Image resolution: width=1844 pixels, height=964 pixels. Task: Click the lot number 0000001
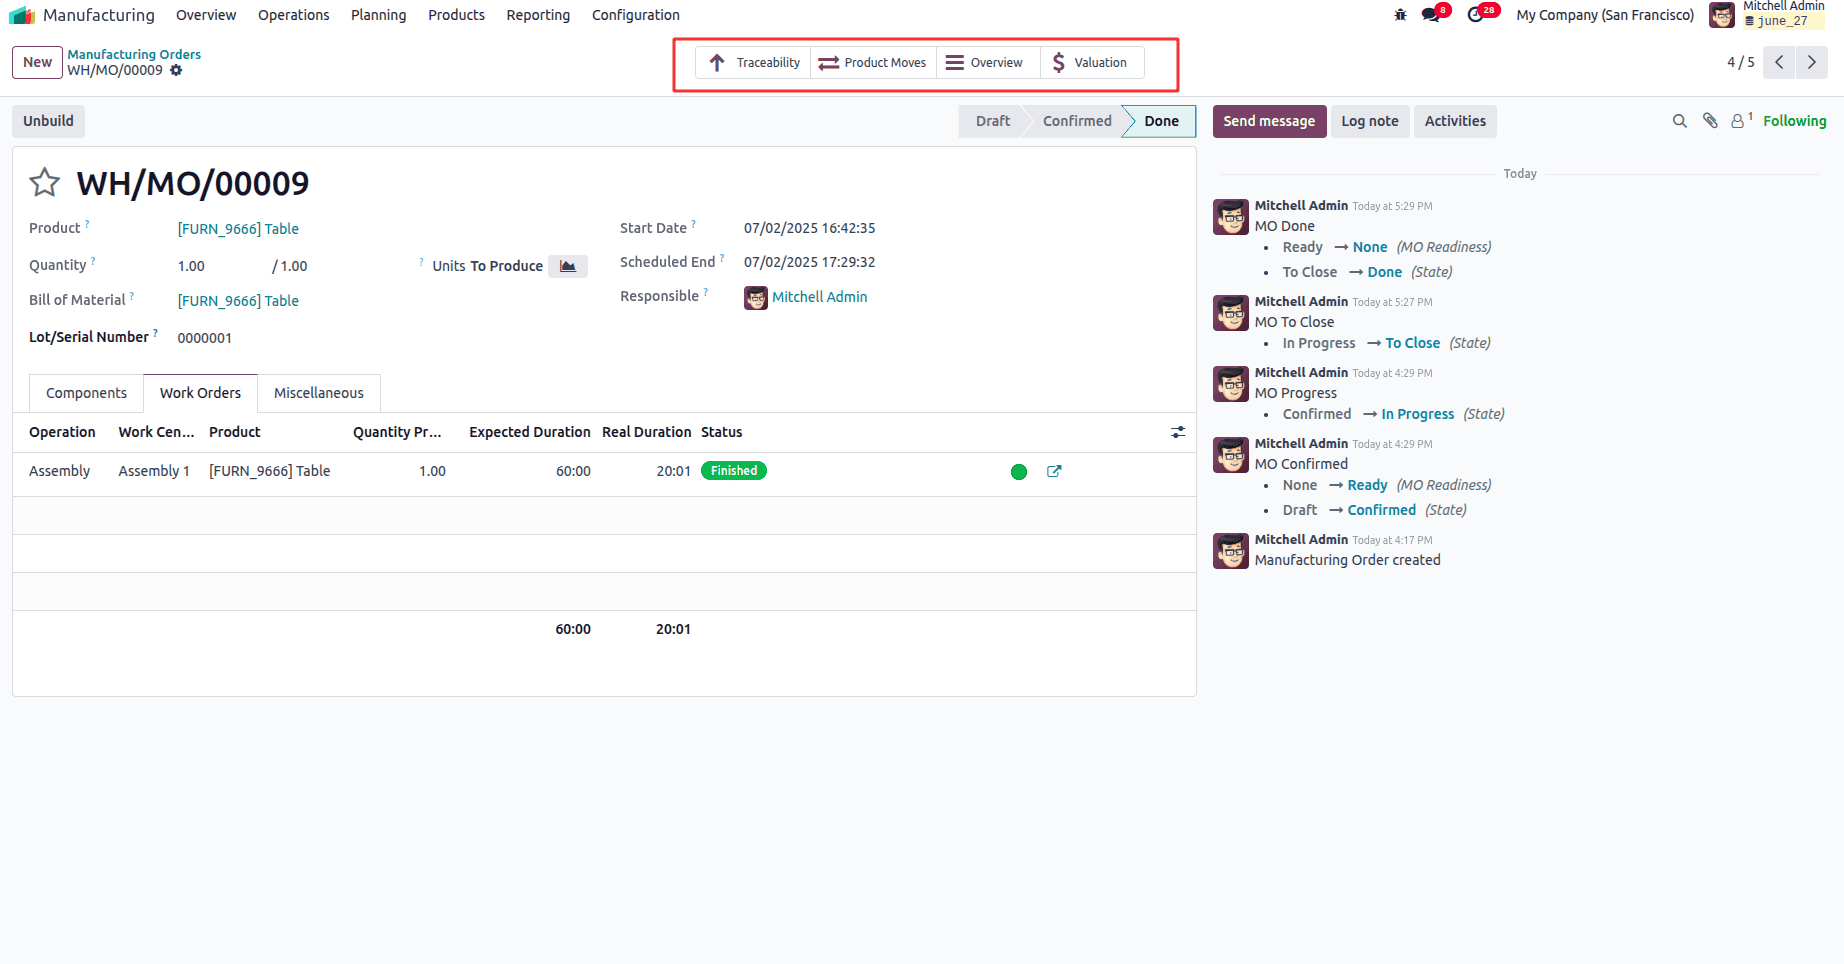(205, 338)
